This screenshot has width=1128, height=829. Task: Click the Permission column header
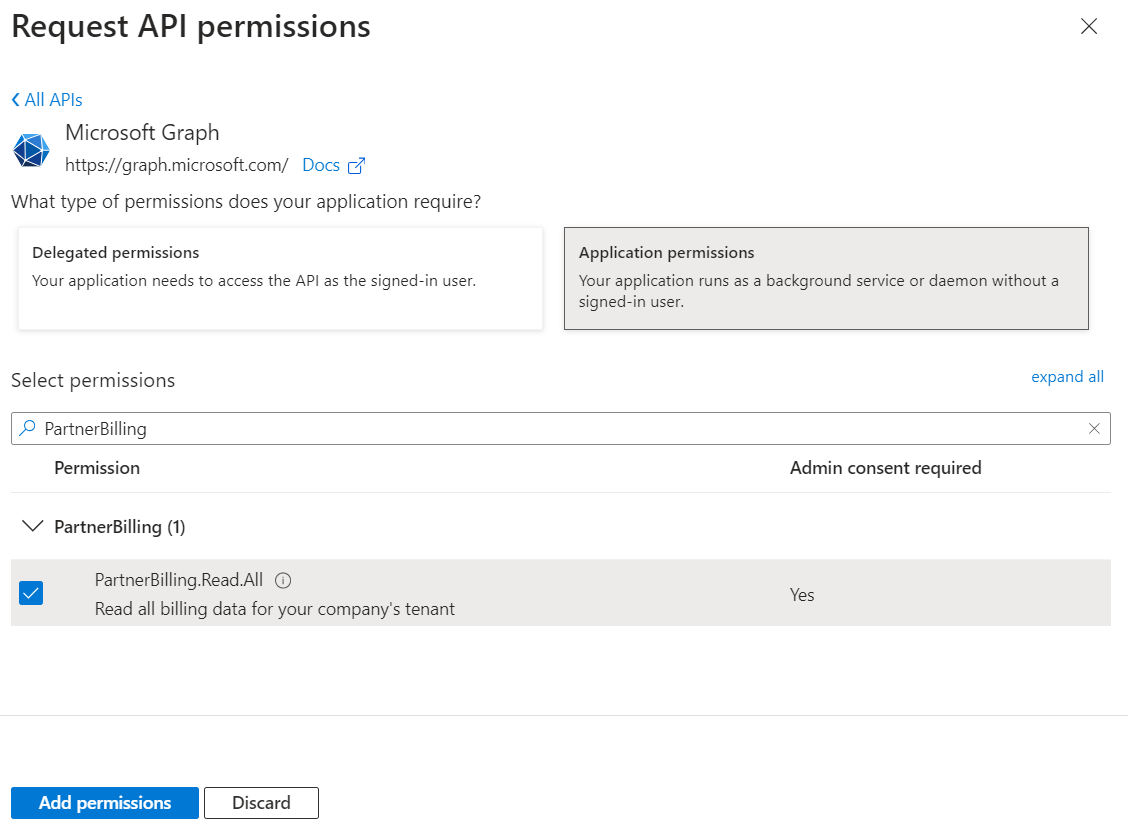97,468
